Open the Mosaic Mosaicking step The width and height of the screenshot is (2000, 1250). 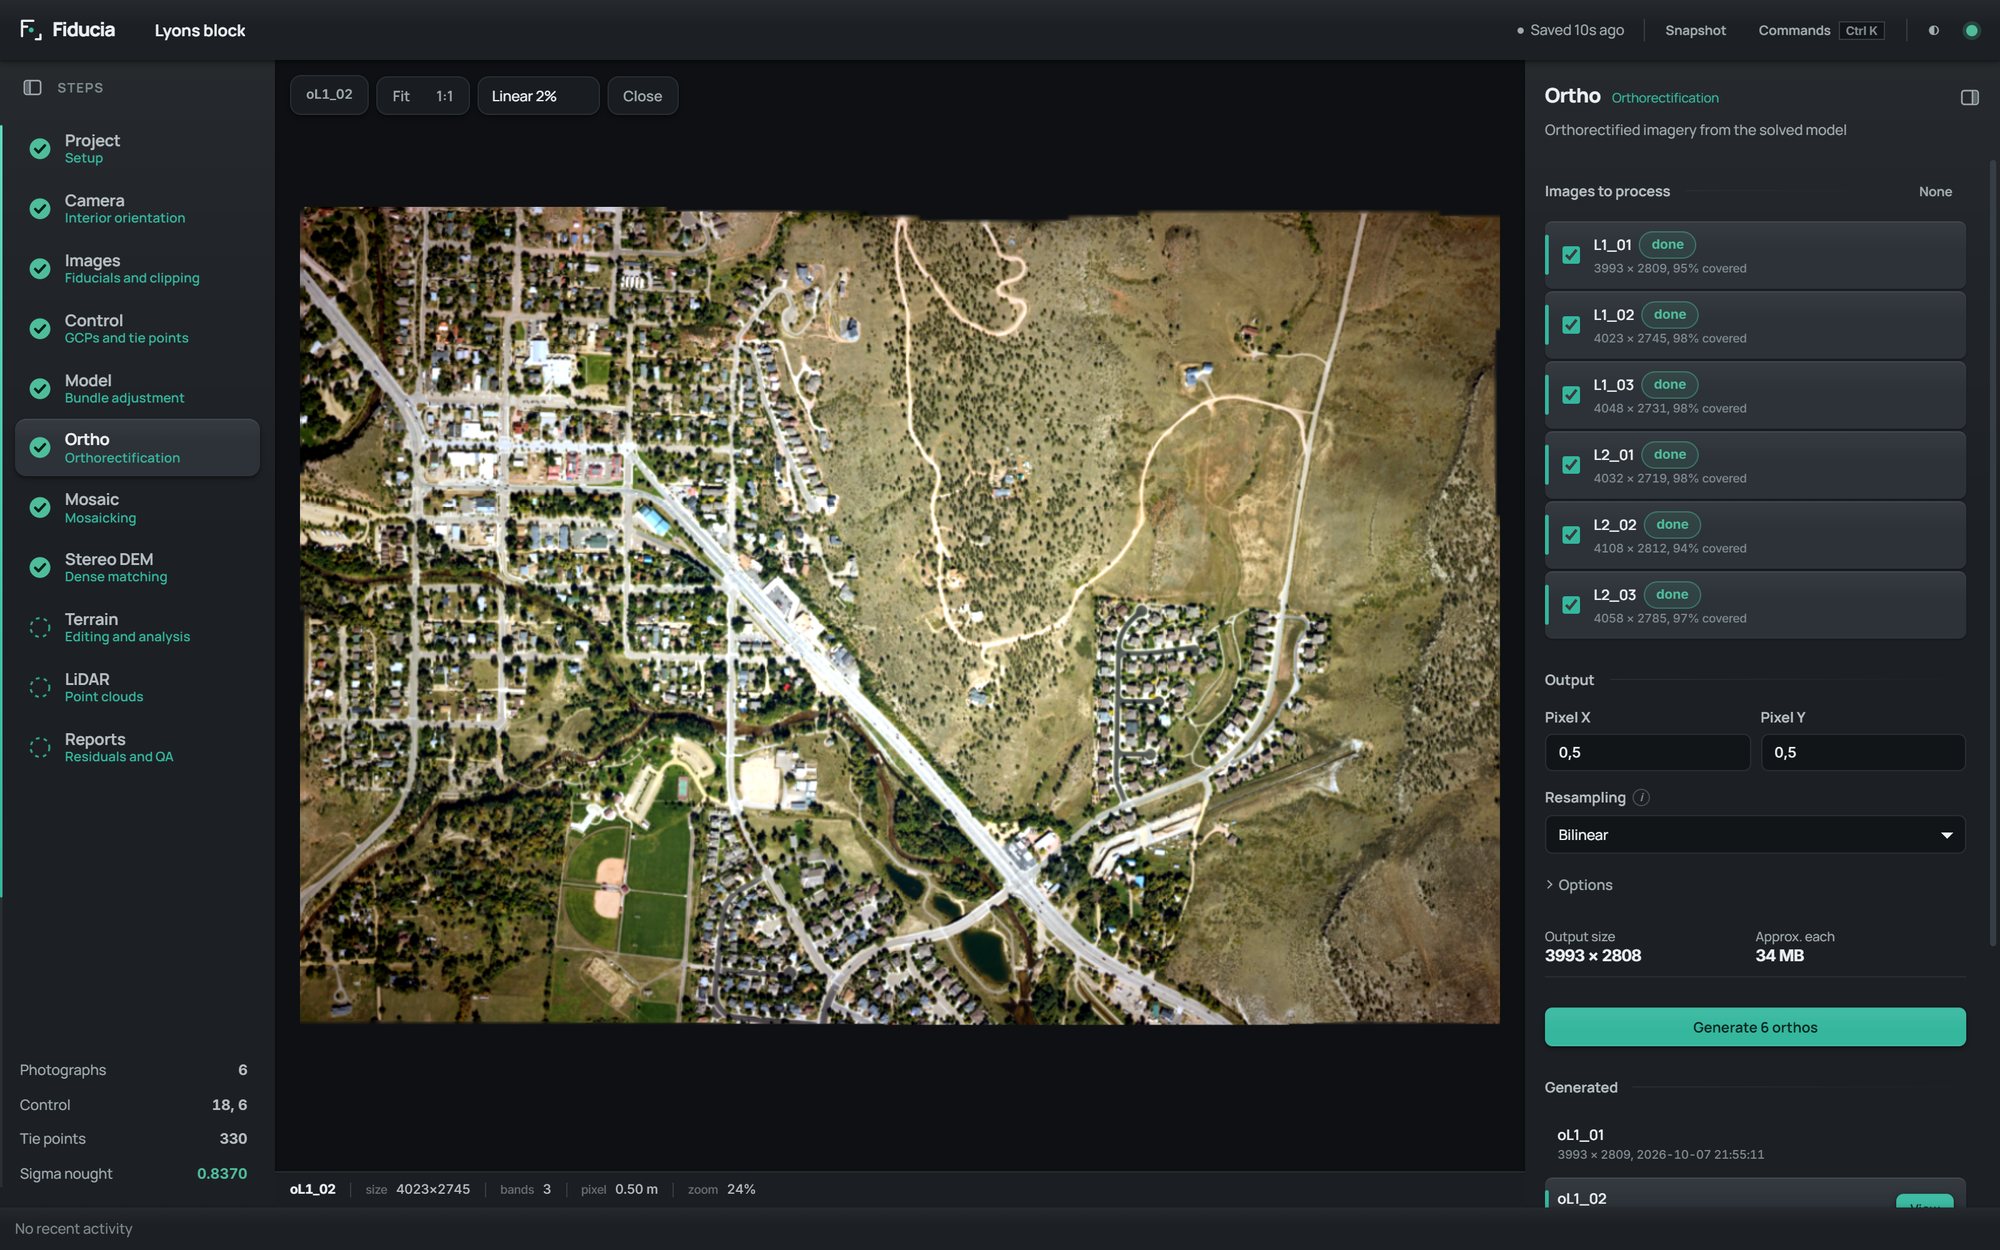pos(137,507)
